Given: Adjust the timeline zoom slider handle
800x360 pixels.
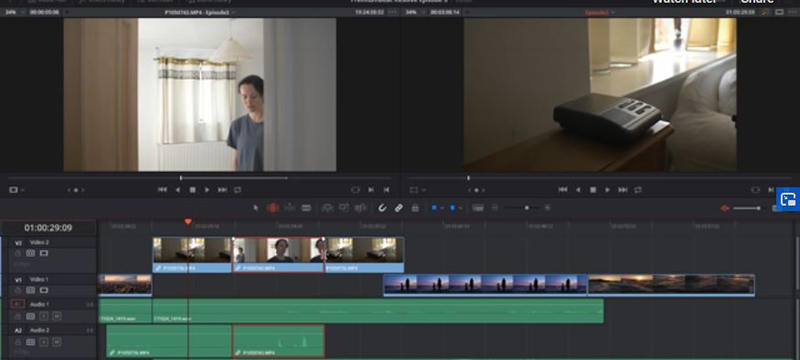Looking at the screenshot, I should click(527, 208).
